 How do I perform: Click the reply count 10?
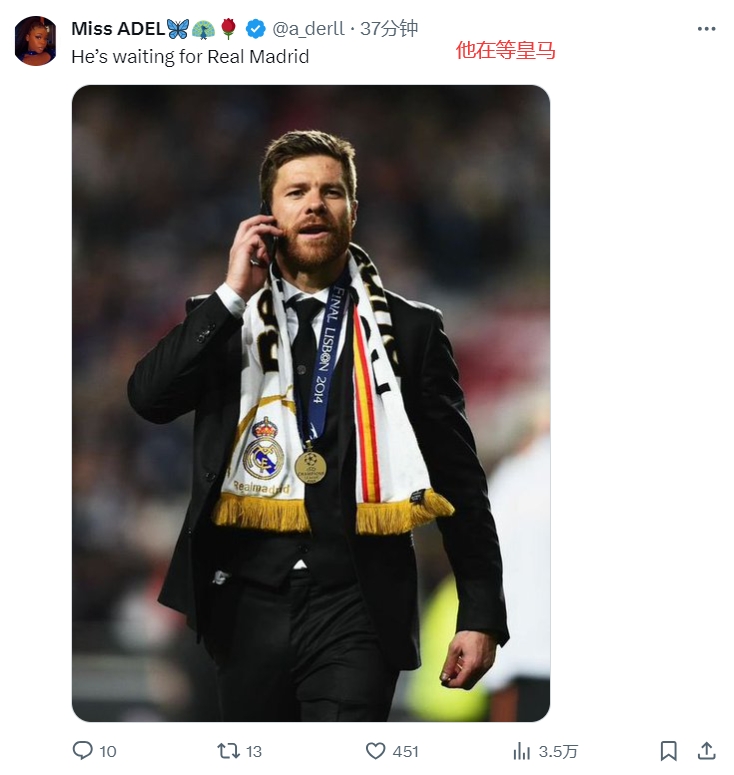point(108,751)
